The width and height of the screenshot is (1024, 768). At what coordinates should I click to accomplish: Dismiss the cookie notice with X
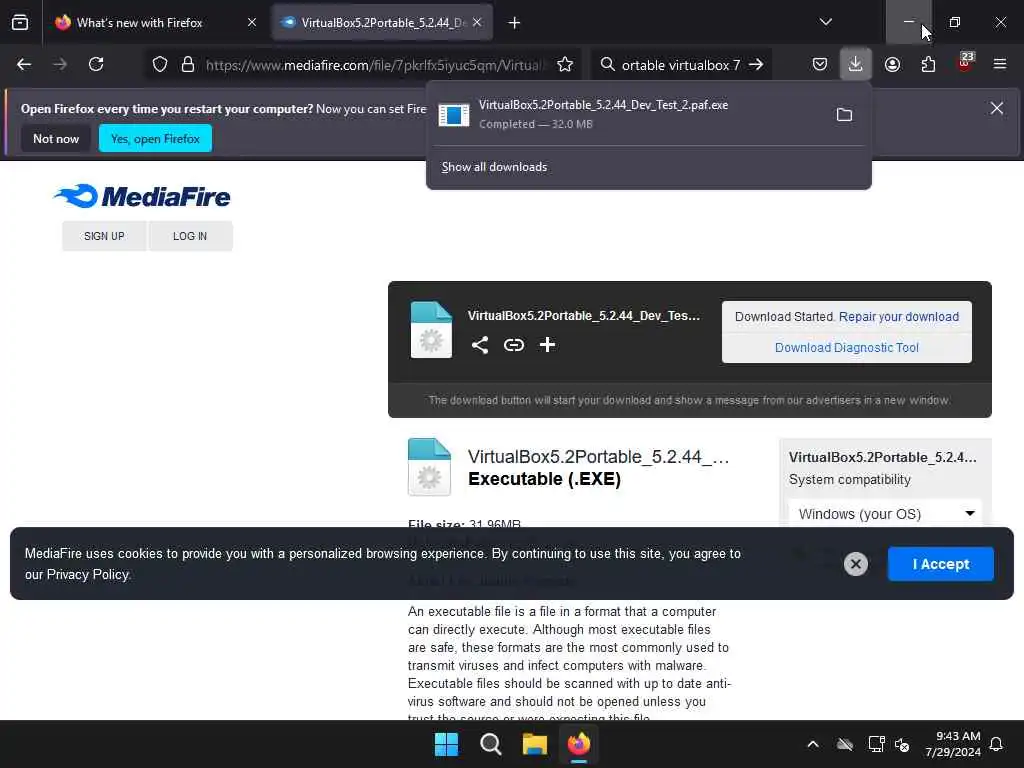[x=856, y=564]
